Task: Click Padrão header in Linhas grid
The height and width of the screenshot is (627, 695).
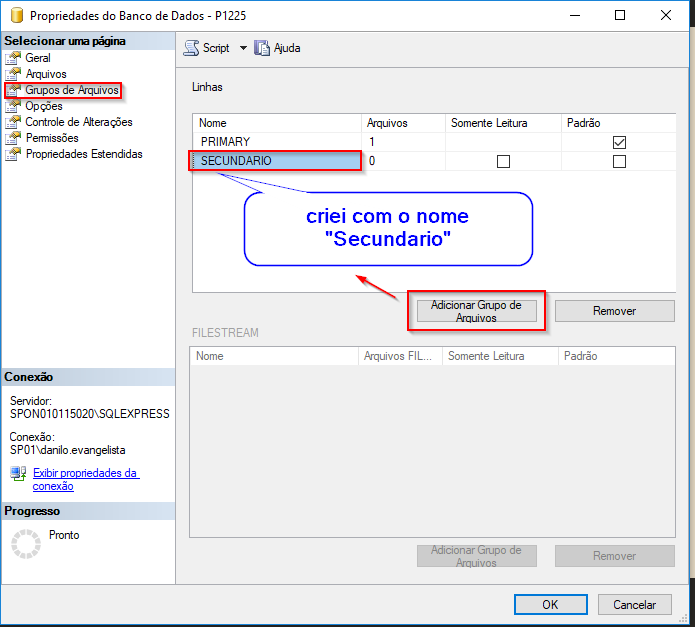Action: pos(619,123)
